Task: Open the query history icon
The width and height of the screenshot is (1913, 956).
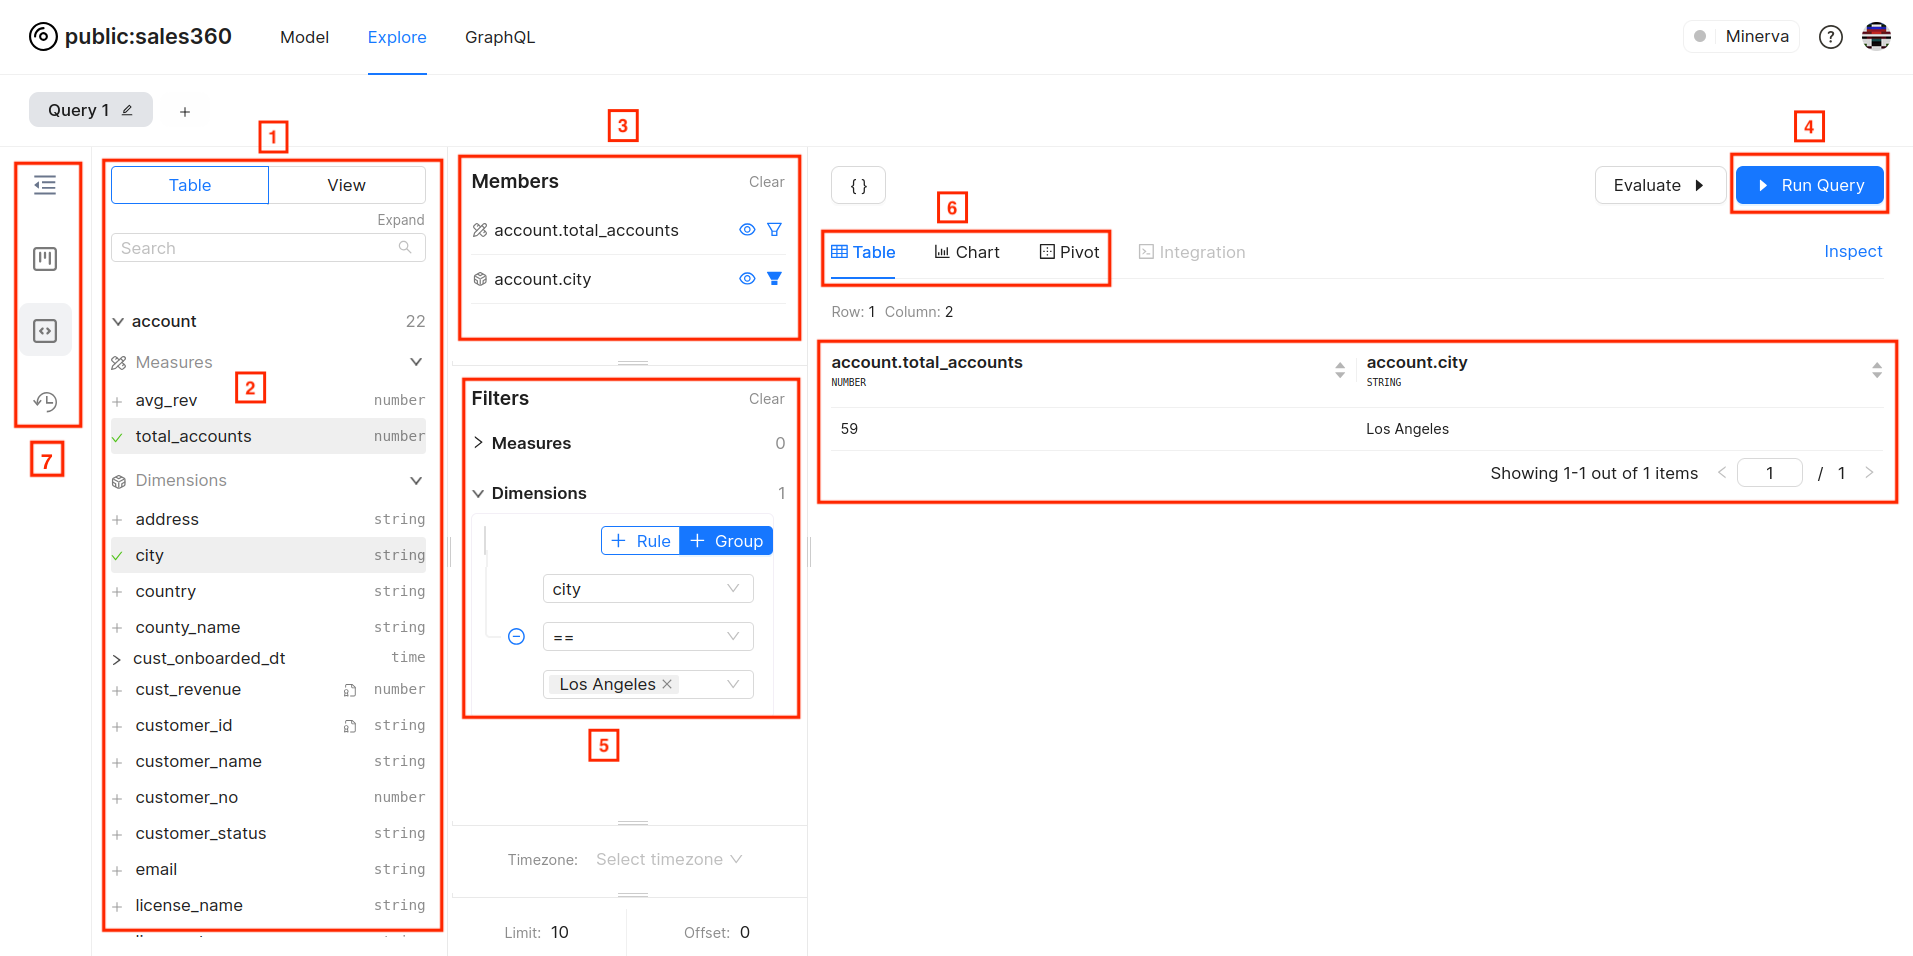Action: tap(45, 402)
